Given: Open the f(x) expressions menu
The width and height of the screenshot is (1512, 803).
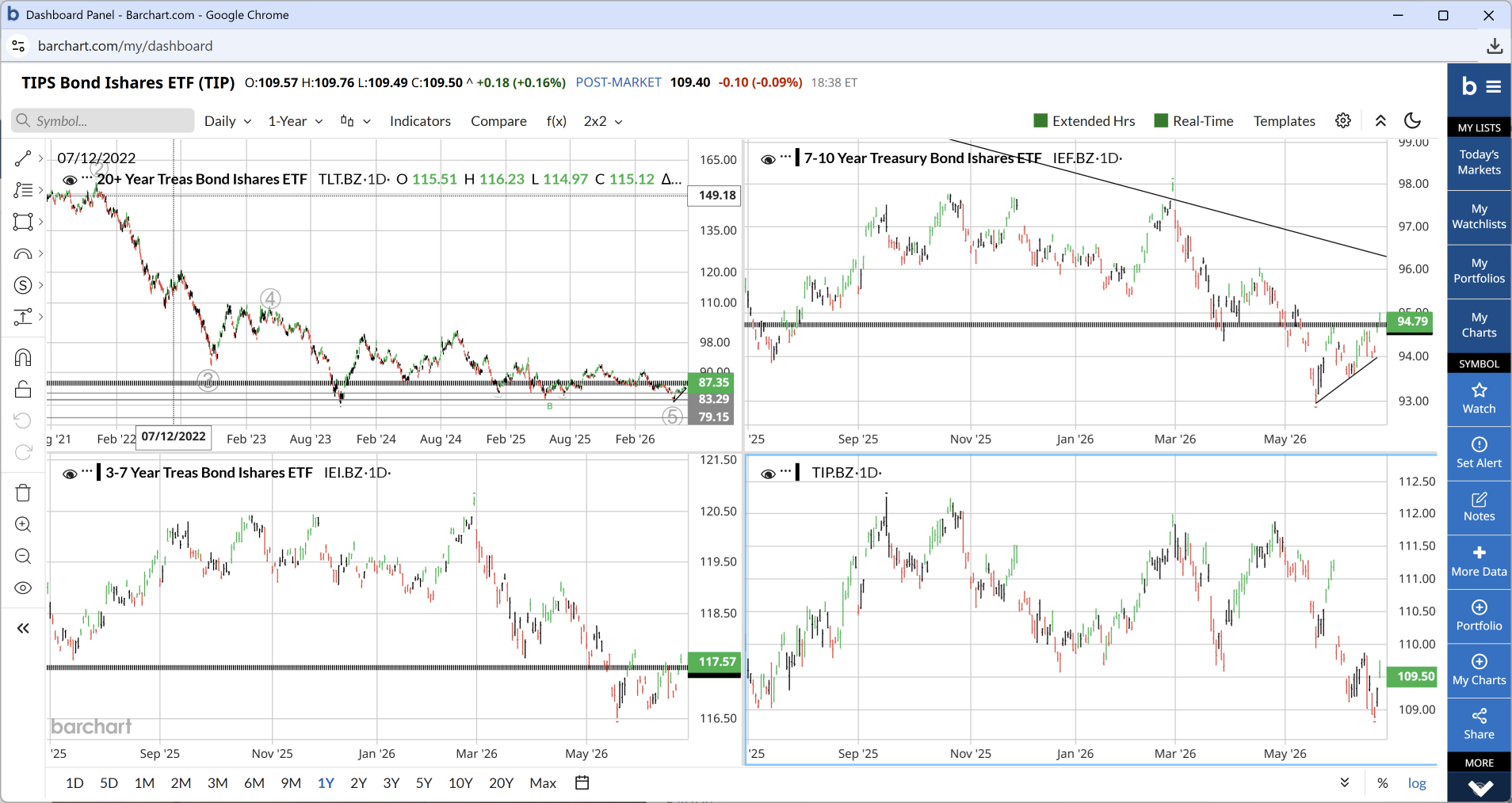Looking at the screenshot, I should coord(556,121).
